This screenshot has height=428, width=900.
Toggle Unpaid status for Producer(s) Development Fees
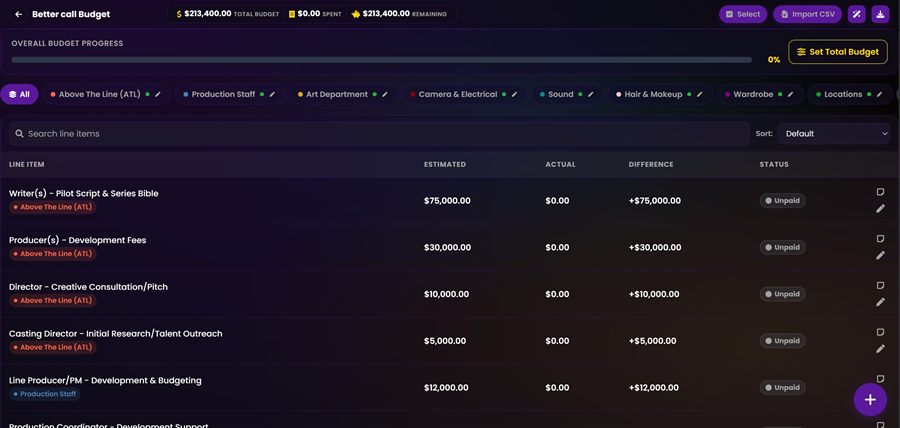pos(782,247)
